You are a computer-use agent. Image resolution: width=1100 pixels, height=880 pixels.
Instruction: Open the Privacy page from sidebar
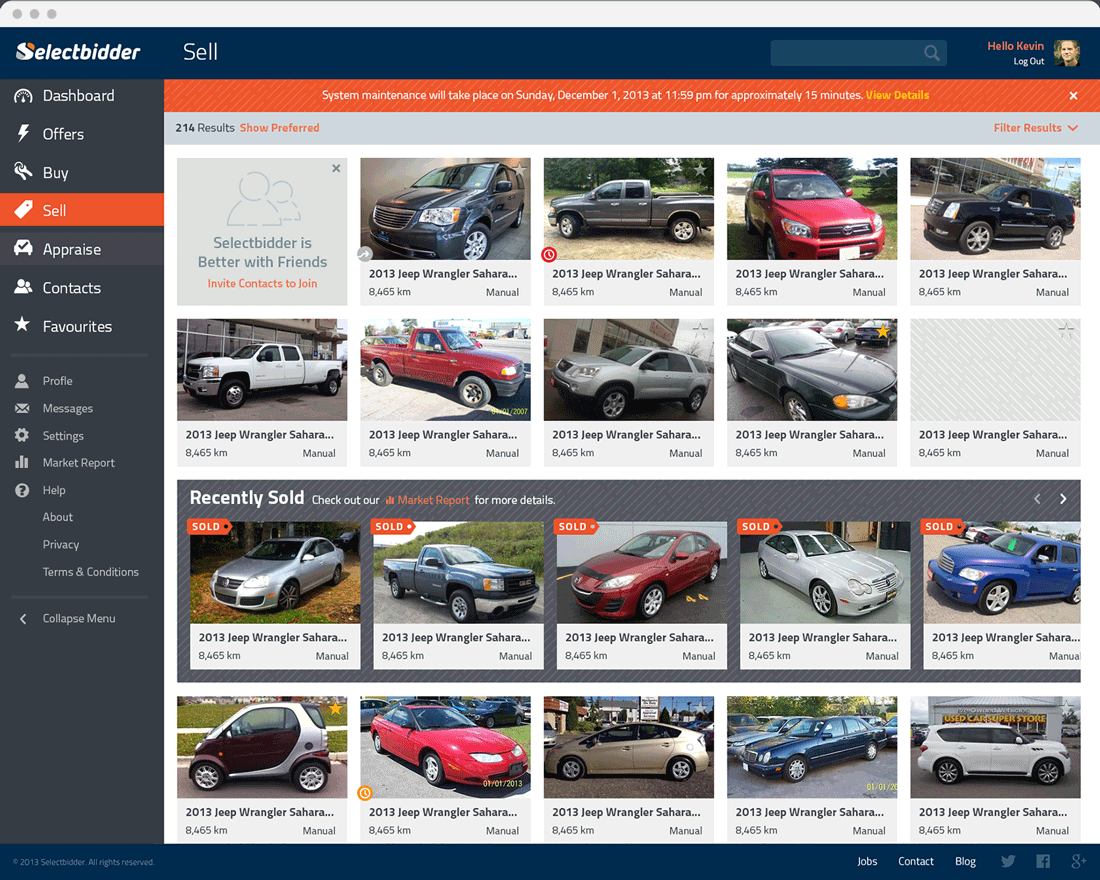point(60,545)
